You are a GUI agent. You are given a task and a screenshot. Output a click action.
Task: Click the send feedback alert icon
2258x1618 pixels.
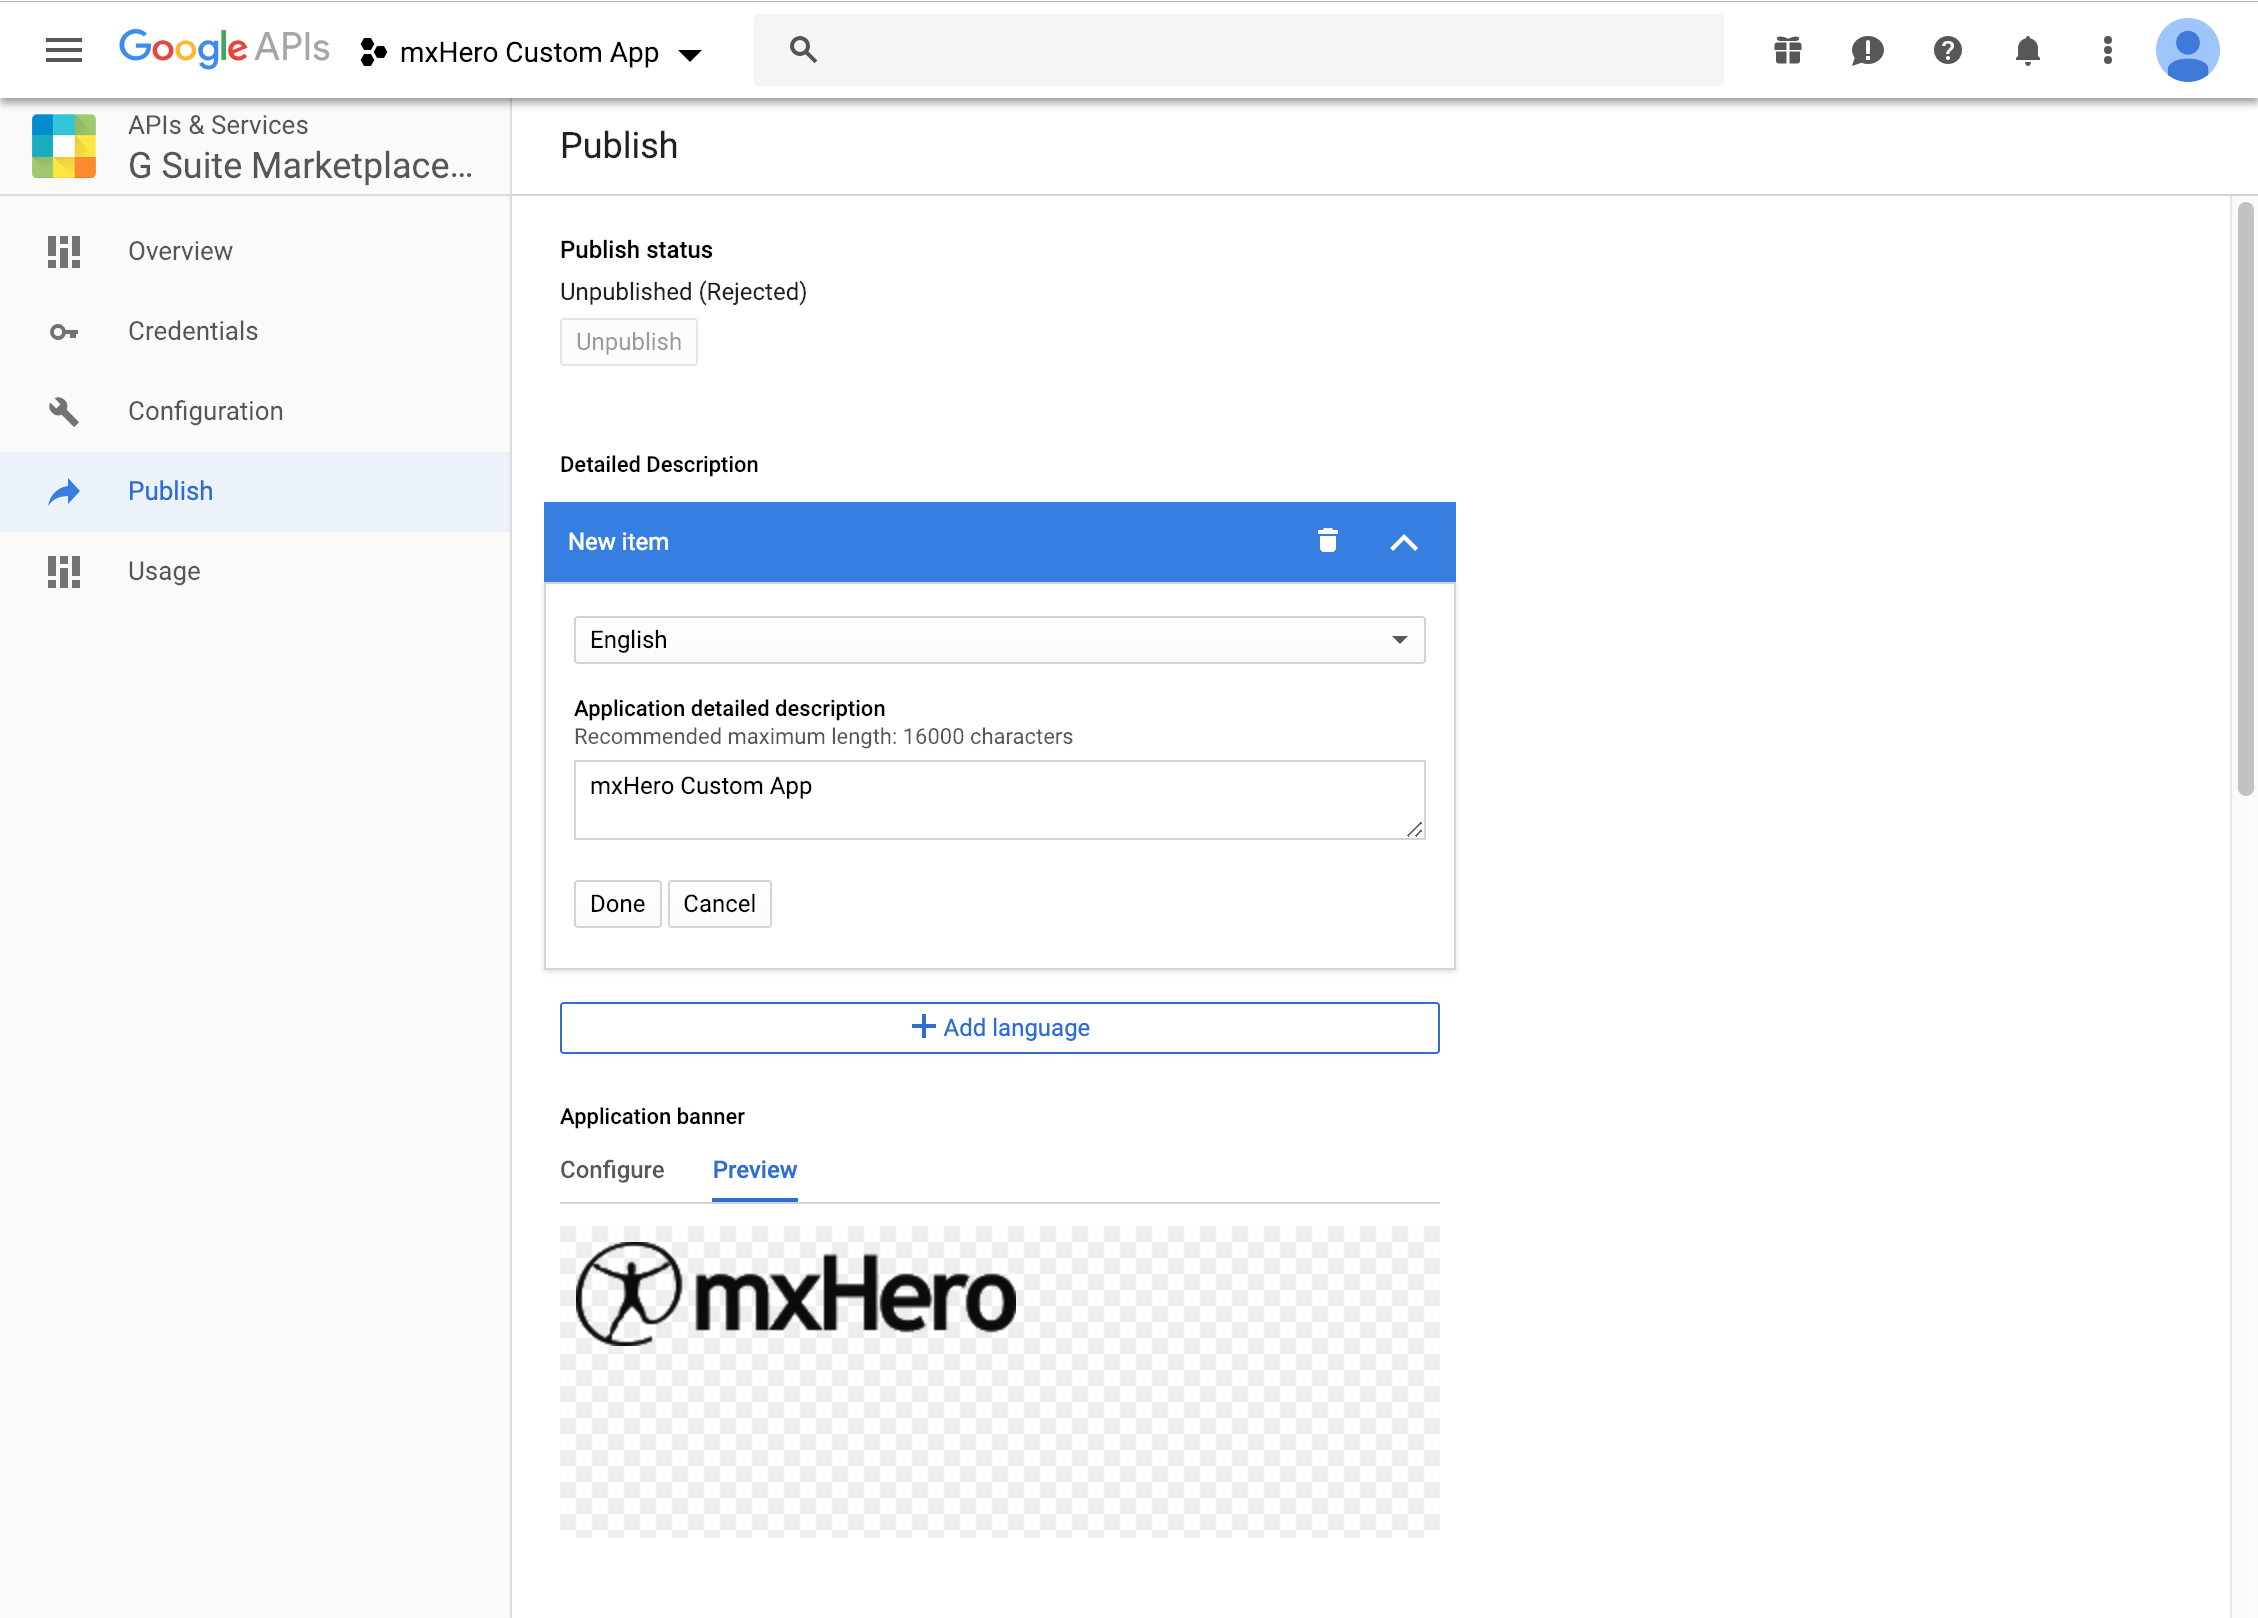1868,50
